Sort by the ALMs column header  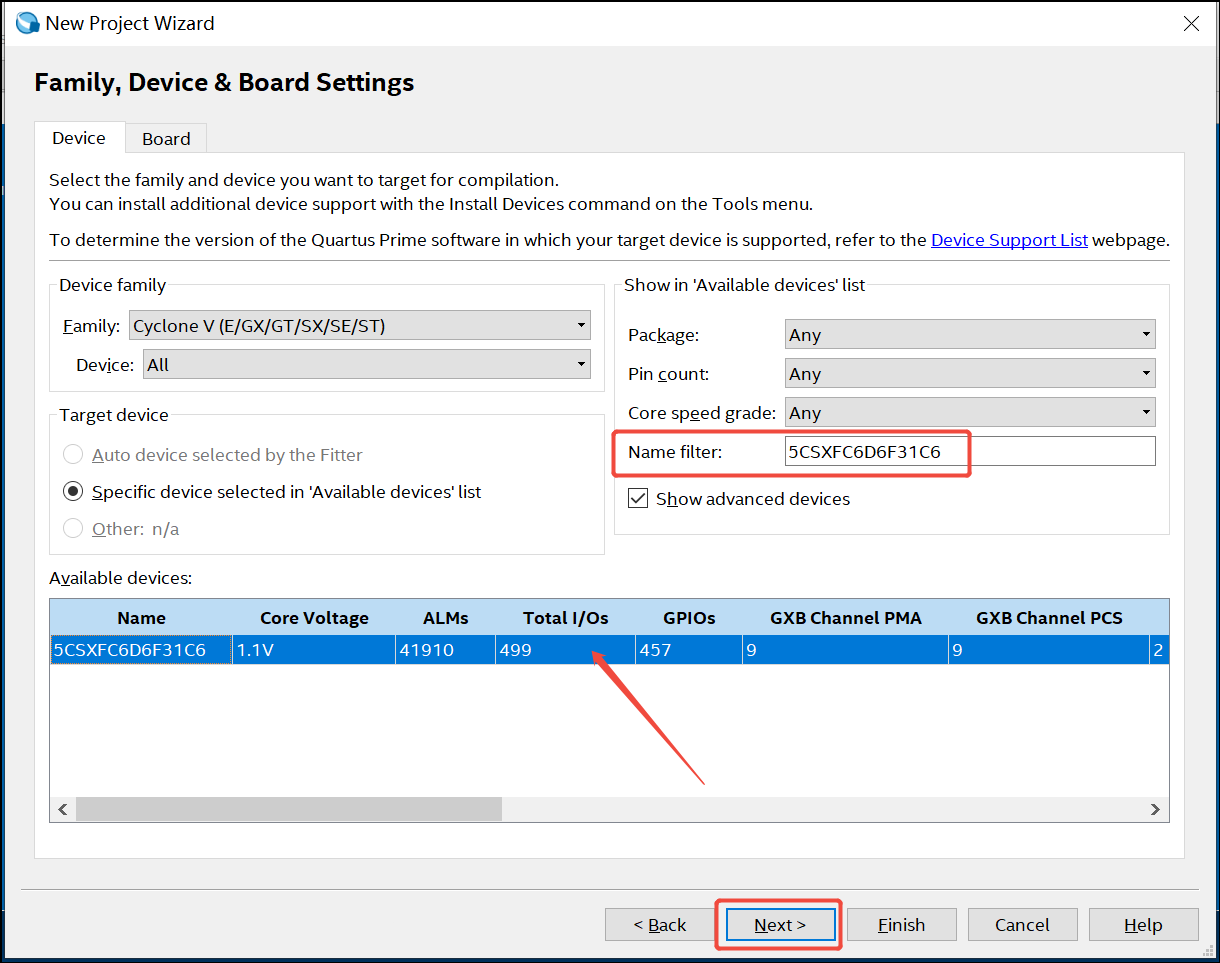click(445, 618)
